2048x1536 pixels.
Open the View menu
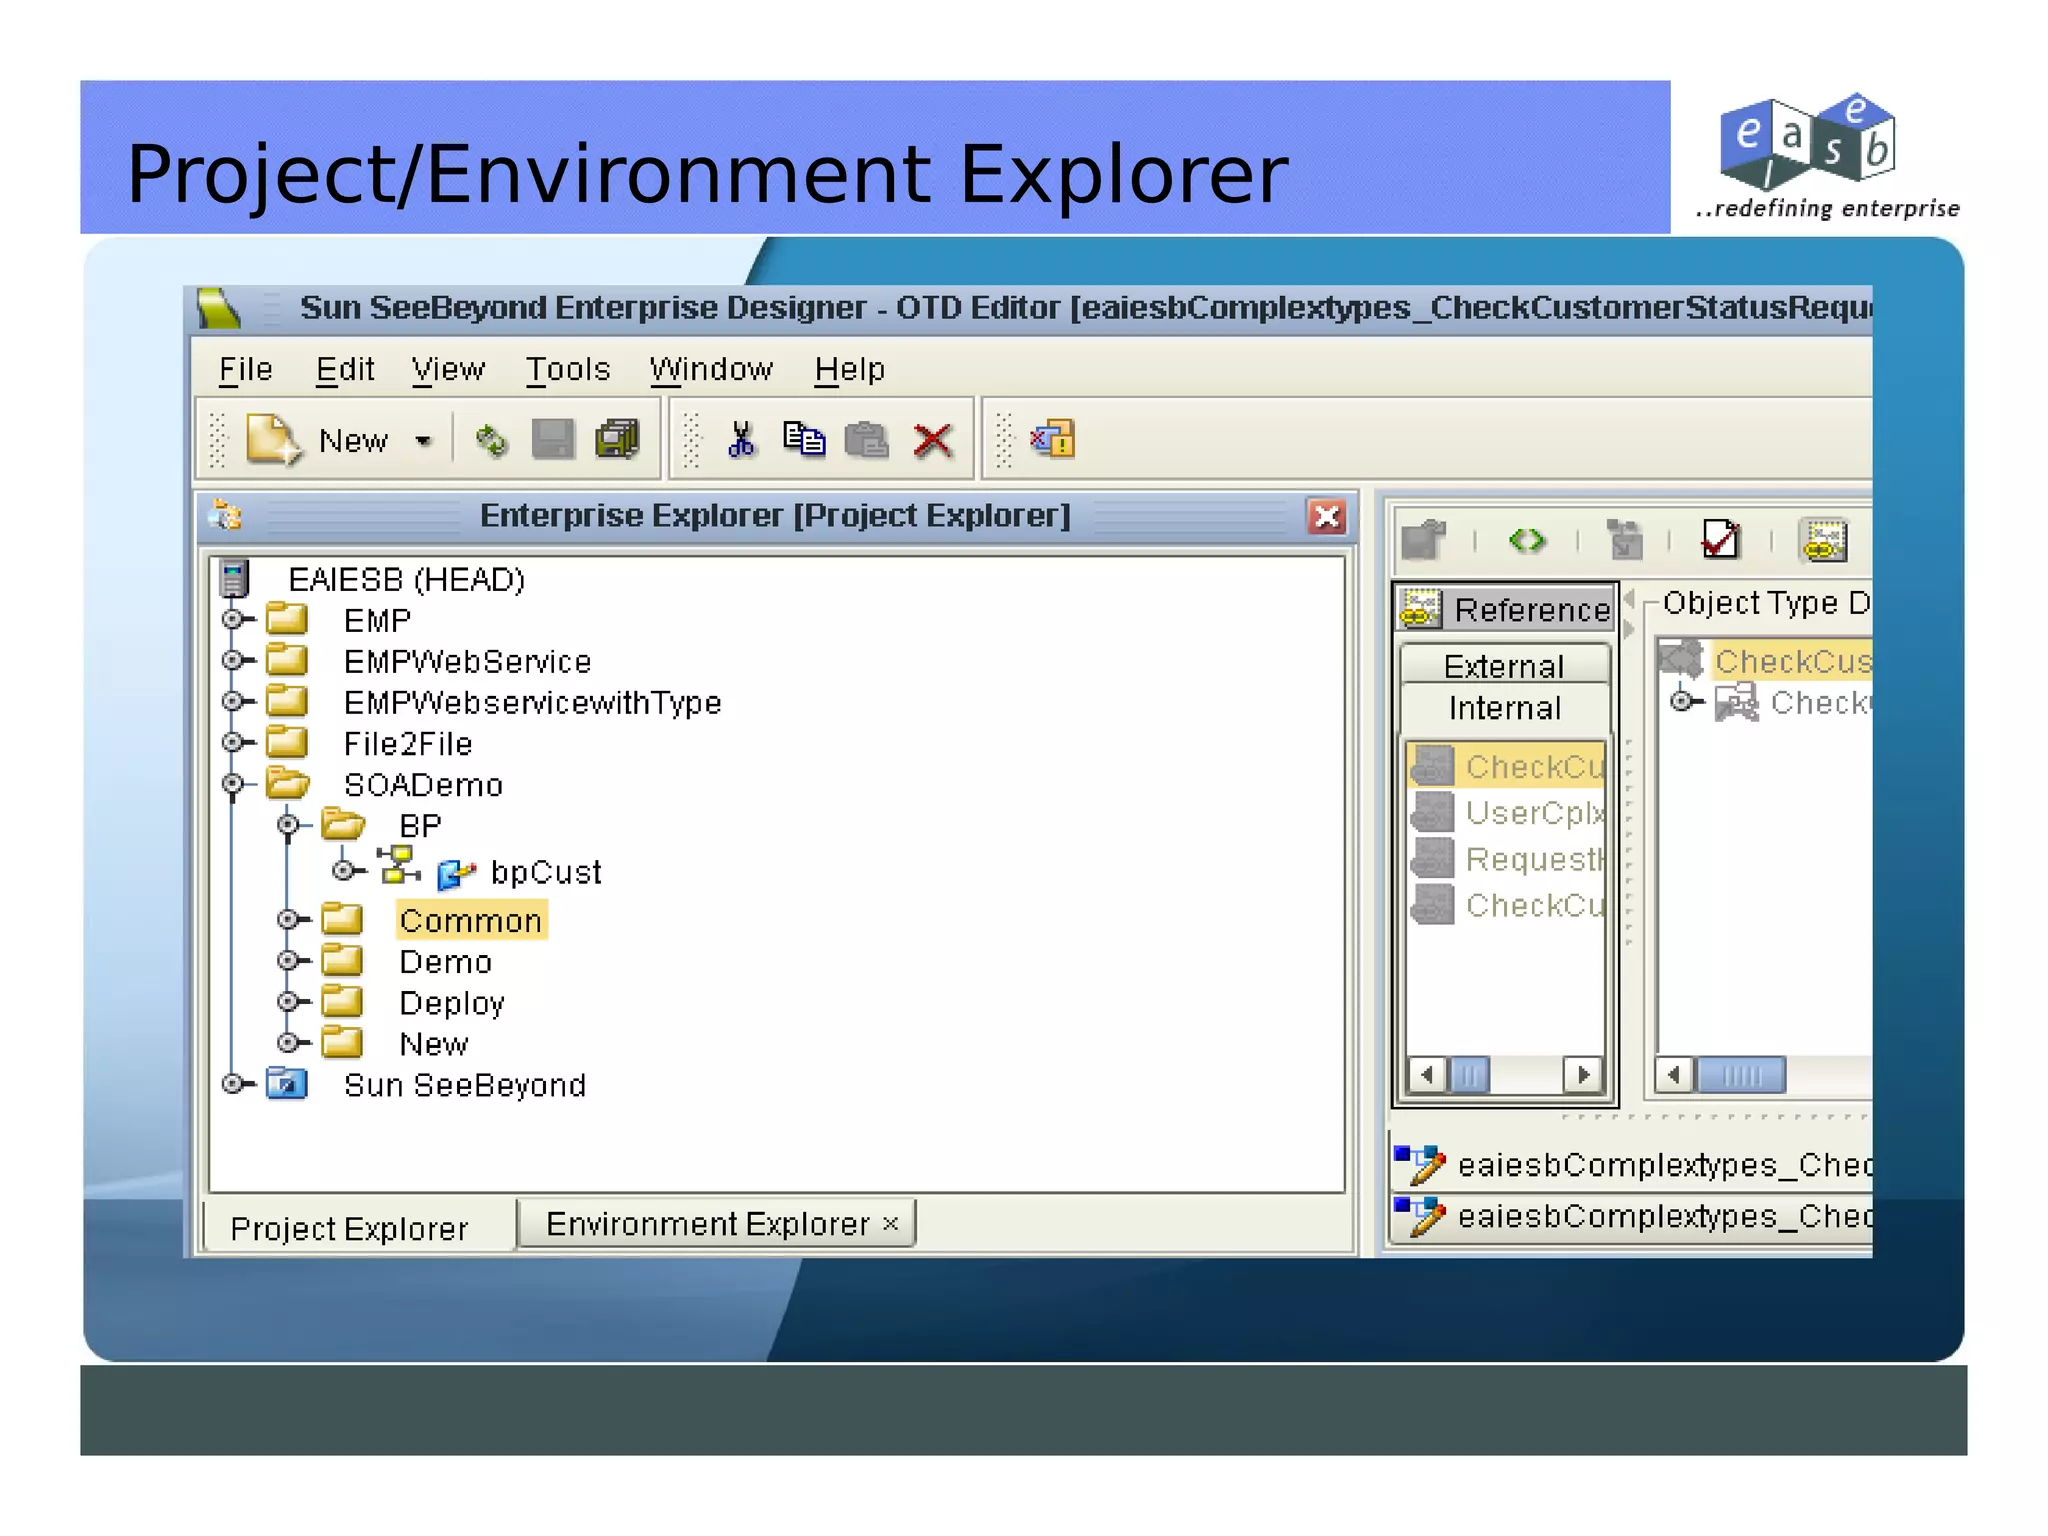[448, 369]
